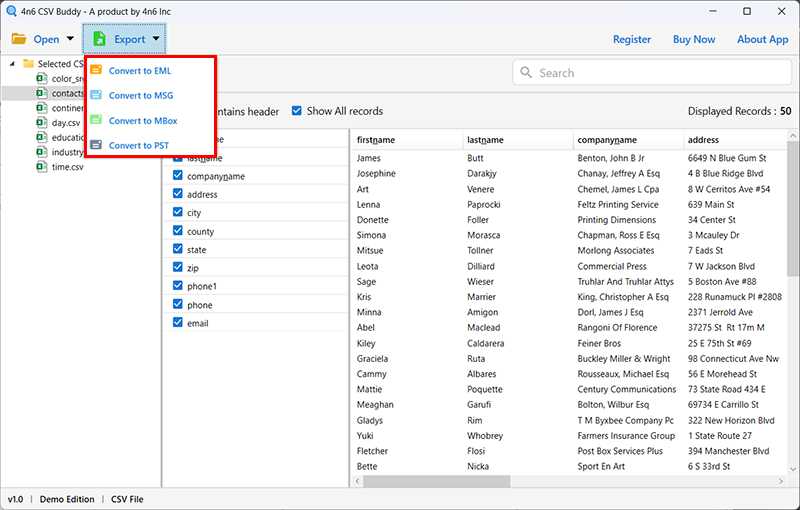Image resolution: width=800 pixels, height=510 pixels.
Task: Click the color_sr csv file icon
Action: coord(42,78)
